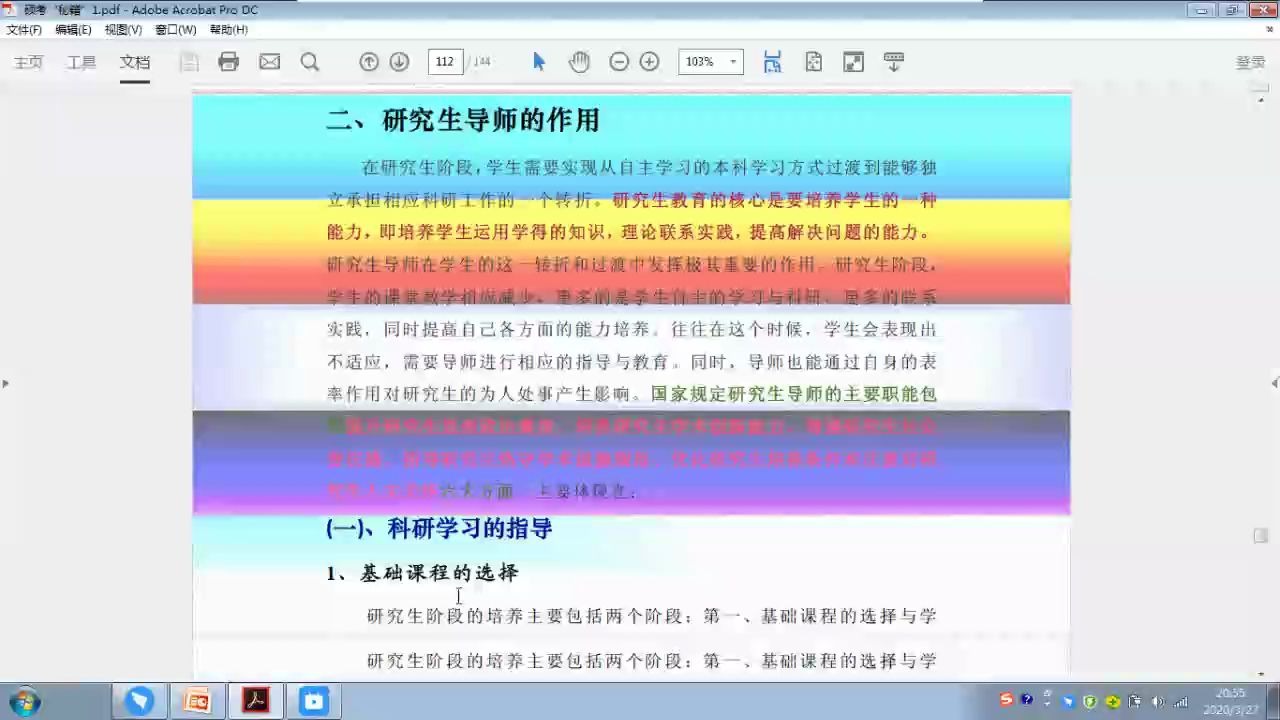Expand the right-edge panel arrow
The height and width of the screenshot is (720, 1280).
click(x=1274, y=383)
